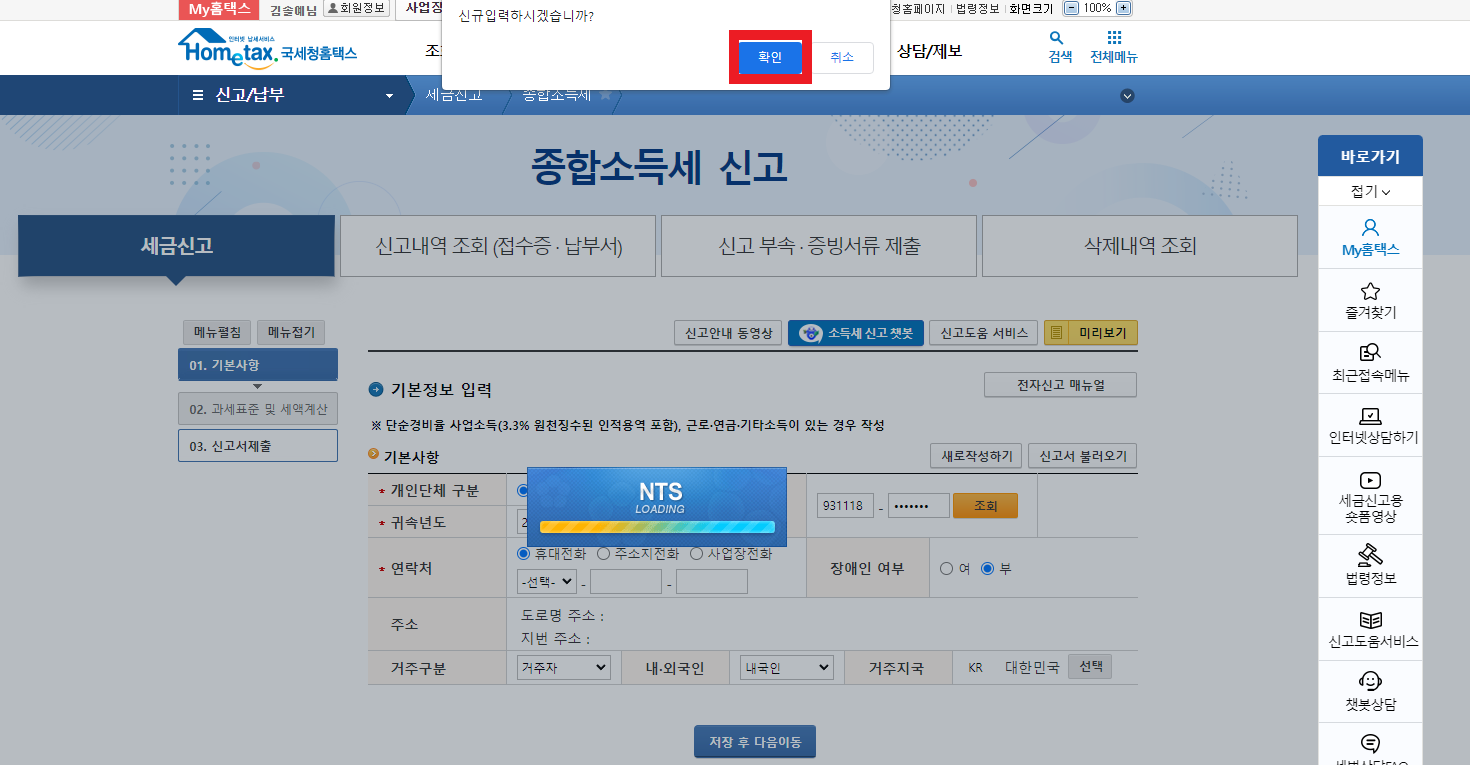The height and width of the screenshot is (765, 1470).
Task: Click the 확인 button in the dialog
Action: click(x=770, y=58)
